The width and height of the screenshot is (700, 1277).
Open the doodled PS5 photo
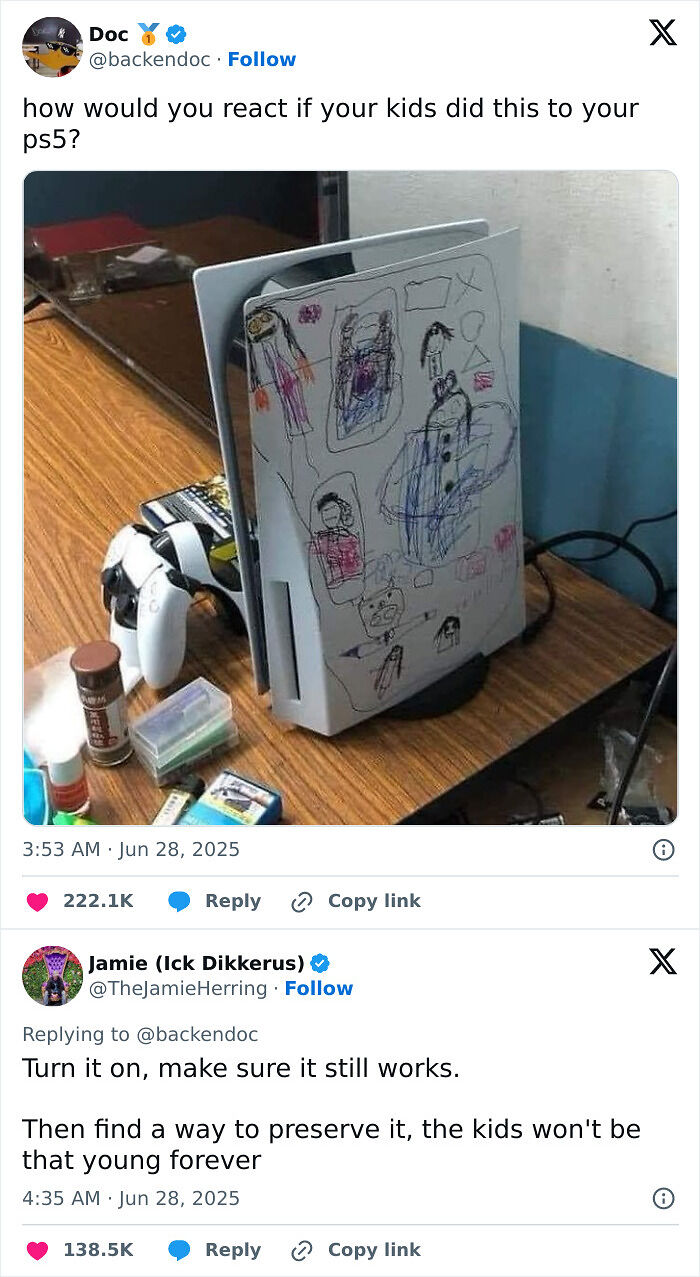click(x=350, y=498)
